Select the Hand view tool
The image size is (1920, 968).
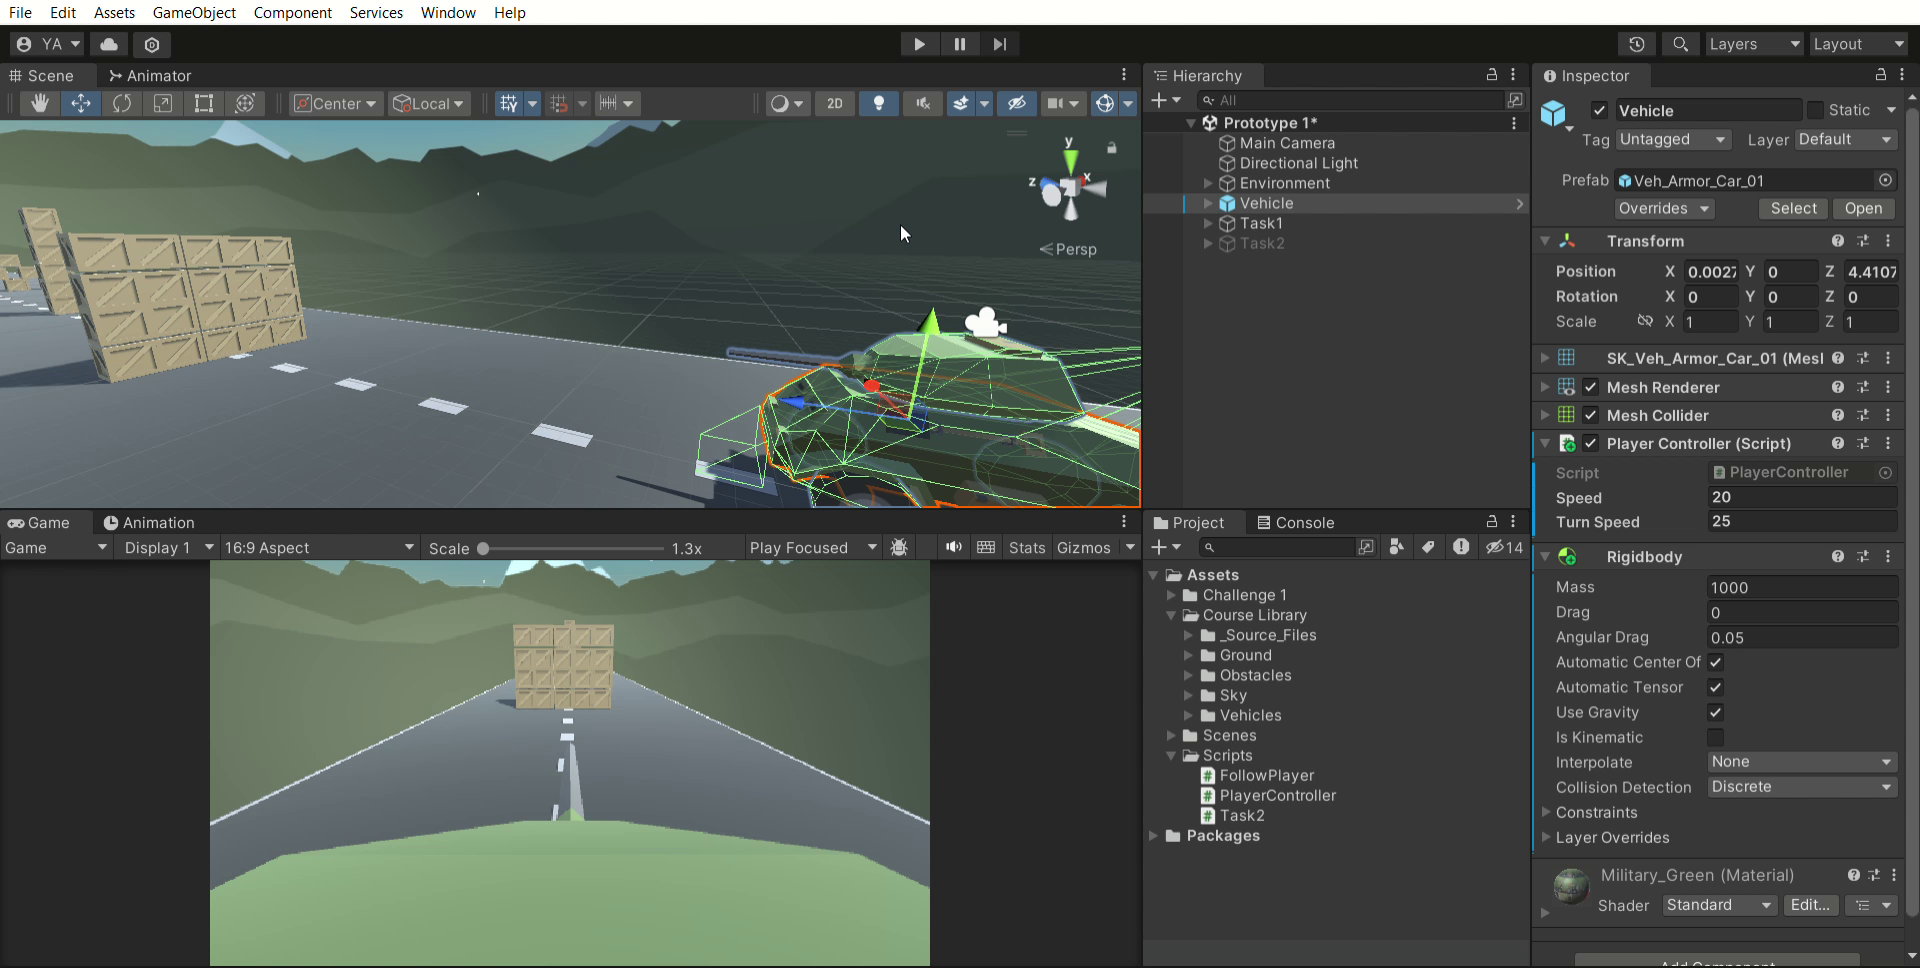[40, 103]
